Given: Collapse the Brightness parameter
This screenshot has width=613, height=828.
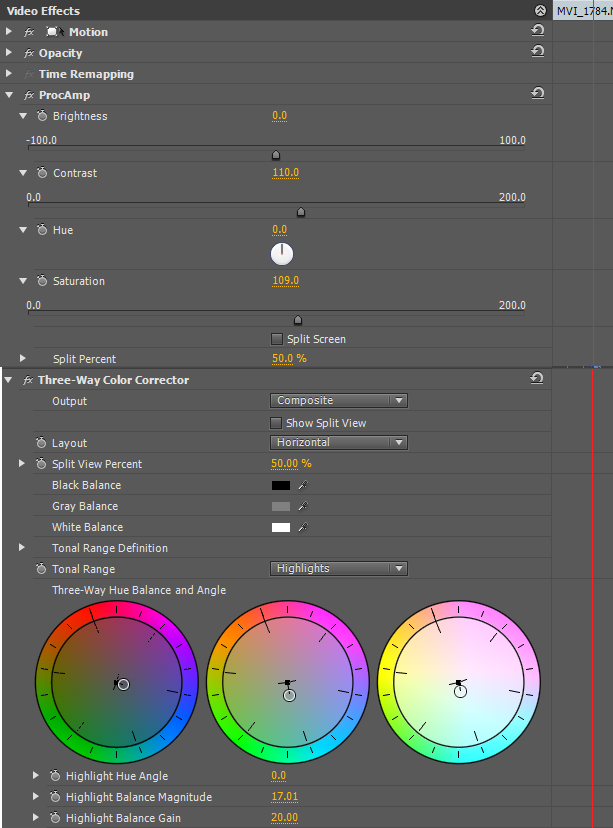Looking at the screenshot, I should point(23,116).
